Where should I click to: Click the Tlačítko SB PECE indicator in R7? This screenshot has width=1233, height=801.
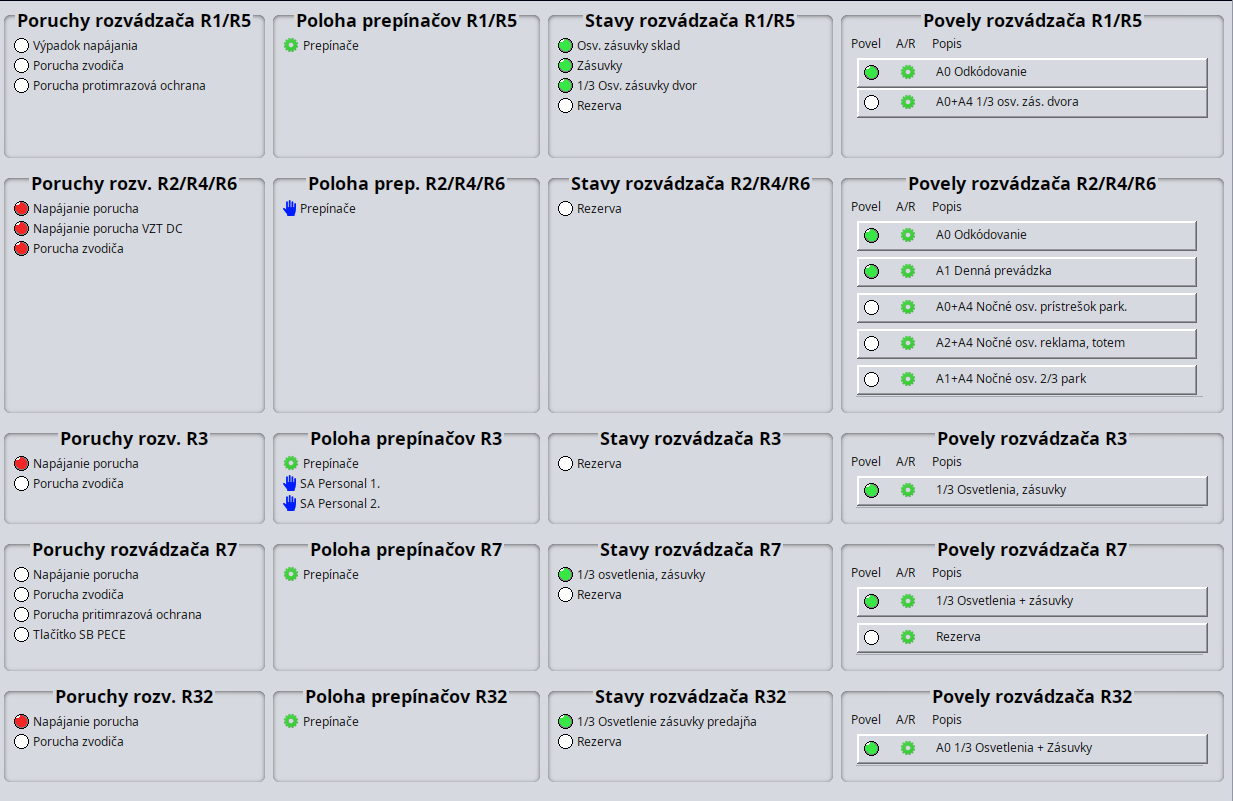pos(22,634)
